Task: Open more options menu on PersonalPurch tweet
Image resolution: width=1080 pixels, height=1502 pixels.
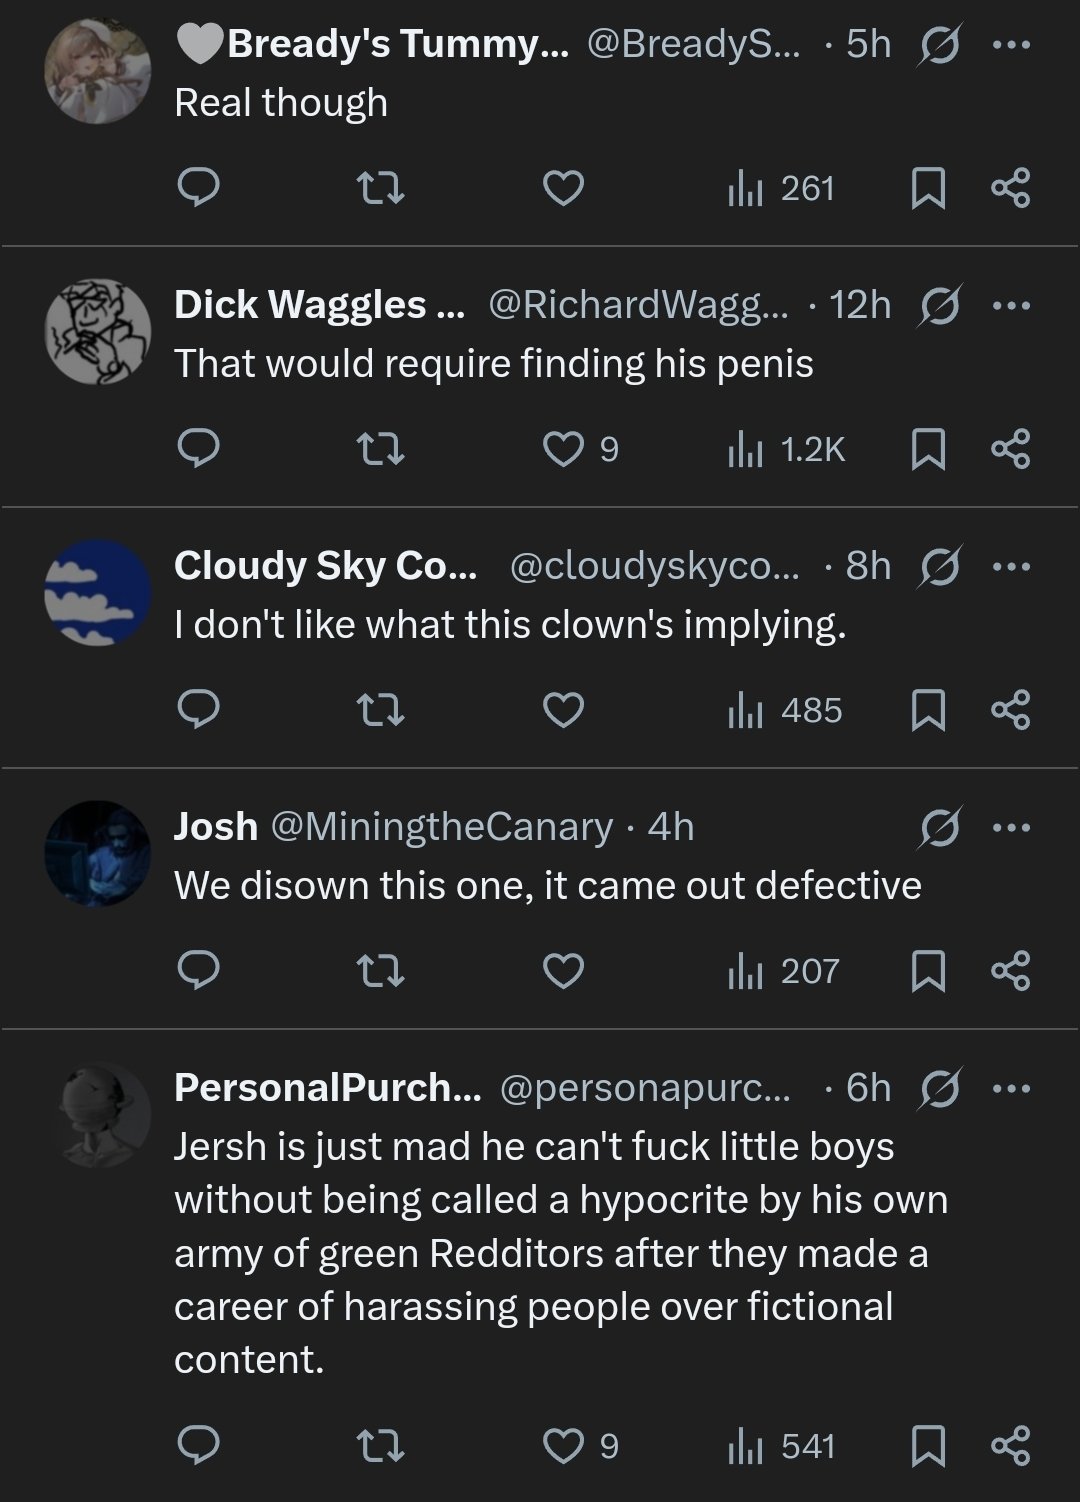Action: coord(1010,1088)
